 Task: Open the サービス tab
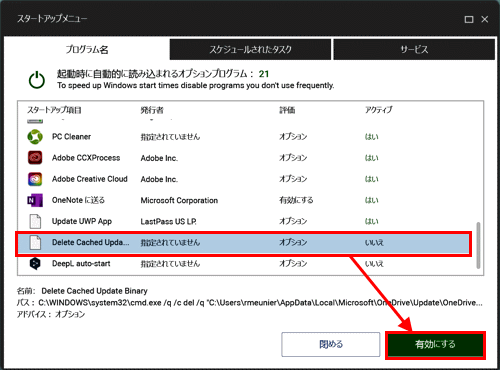point(414,49)
